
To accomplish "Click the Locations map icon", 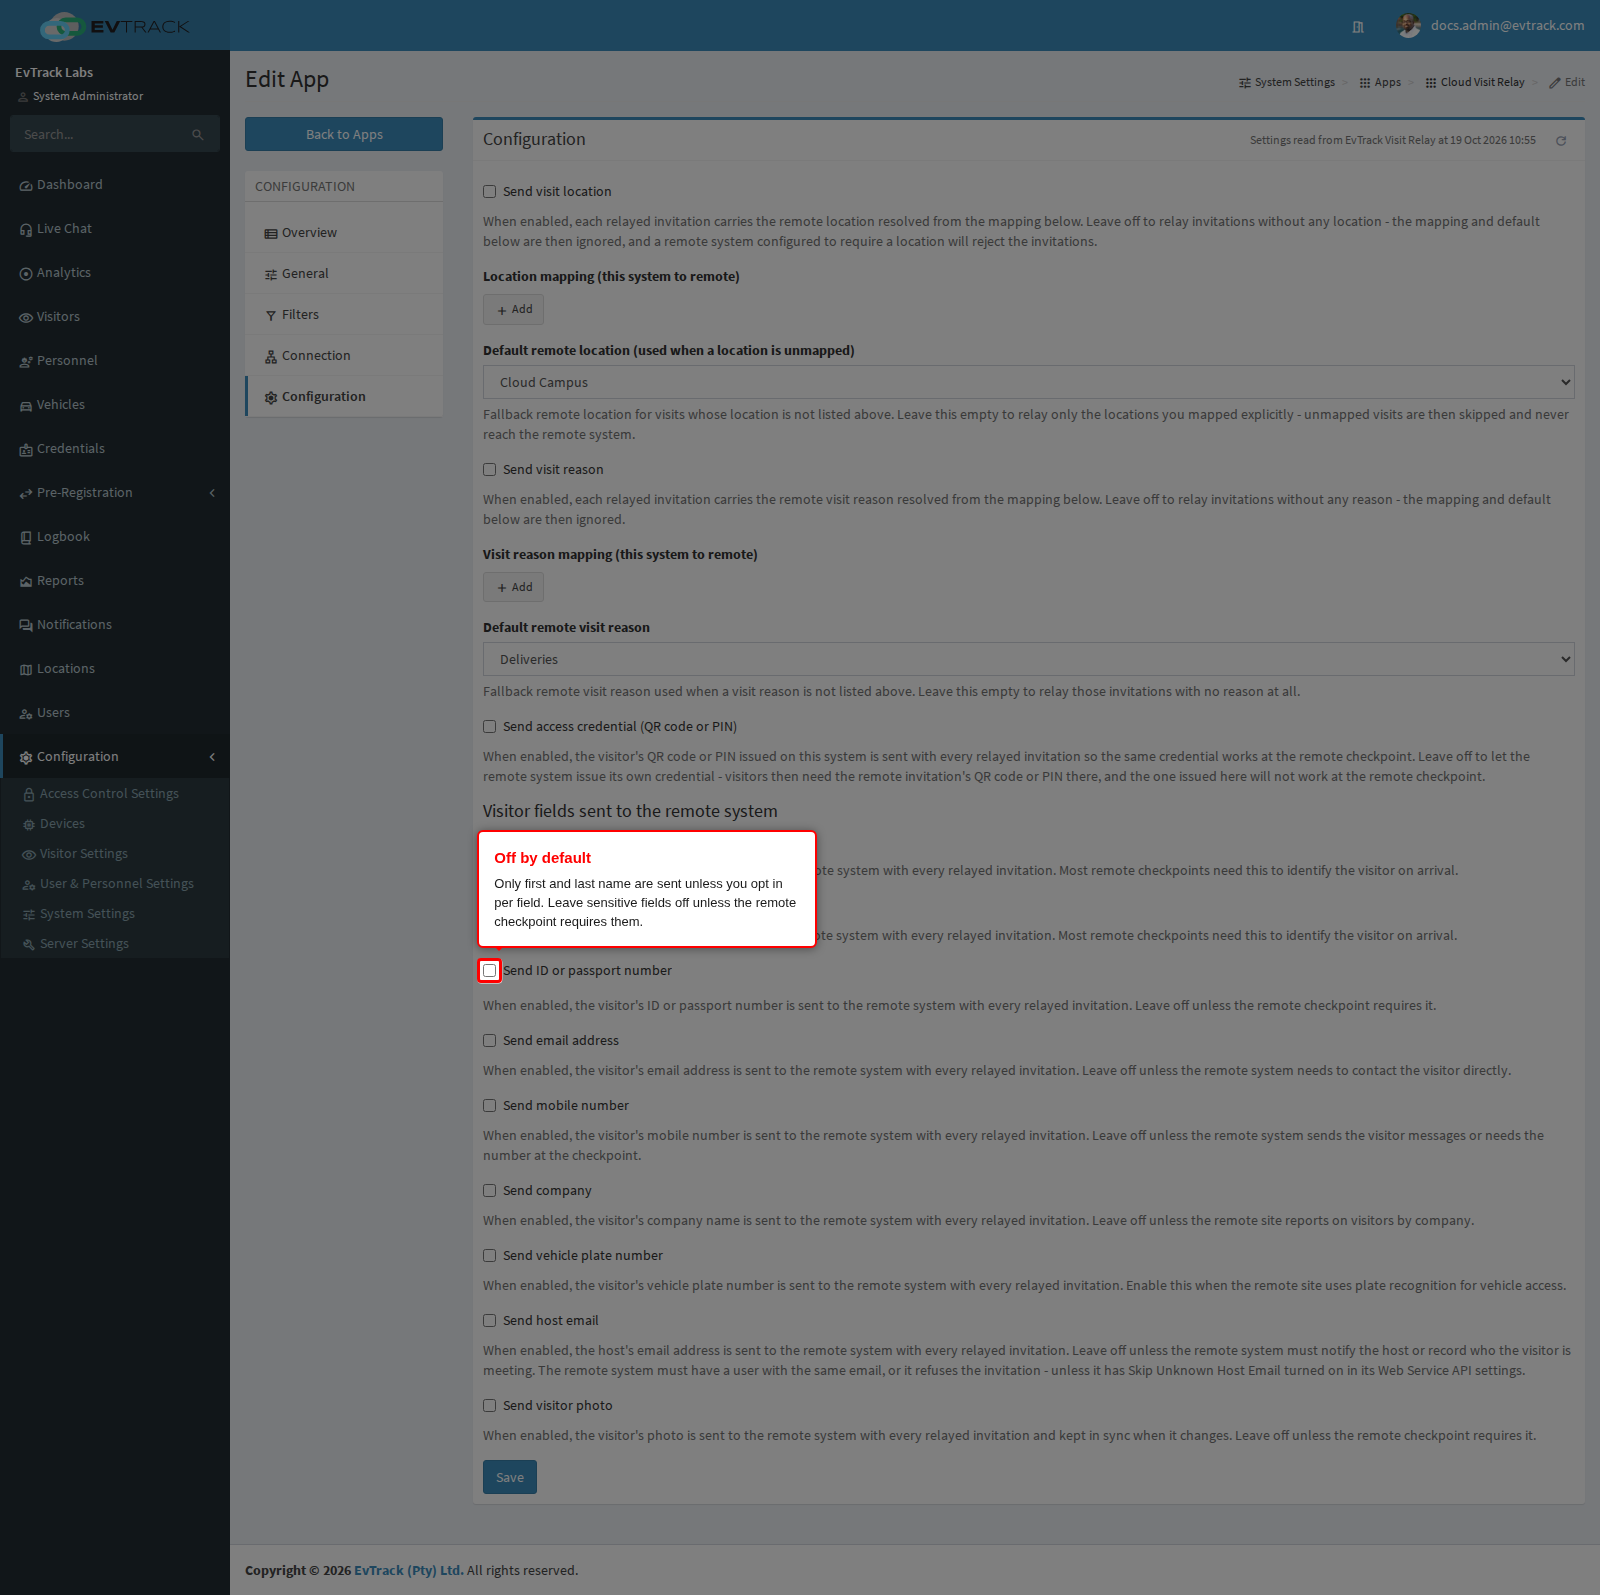I will [26, 670].
